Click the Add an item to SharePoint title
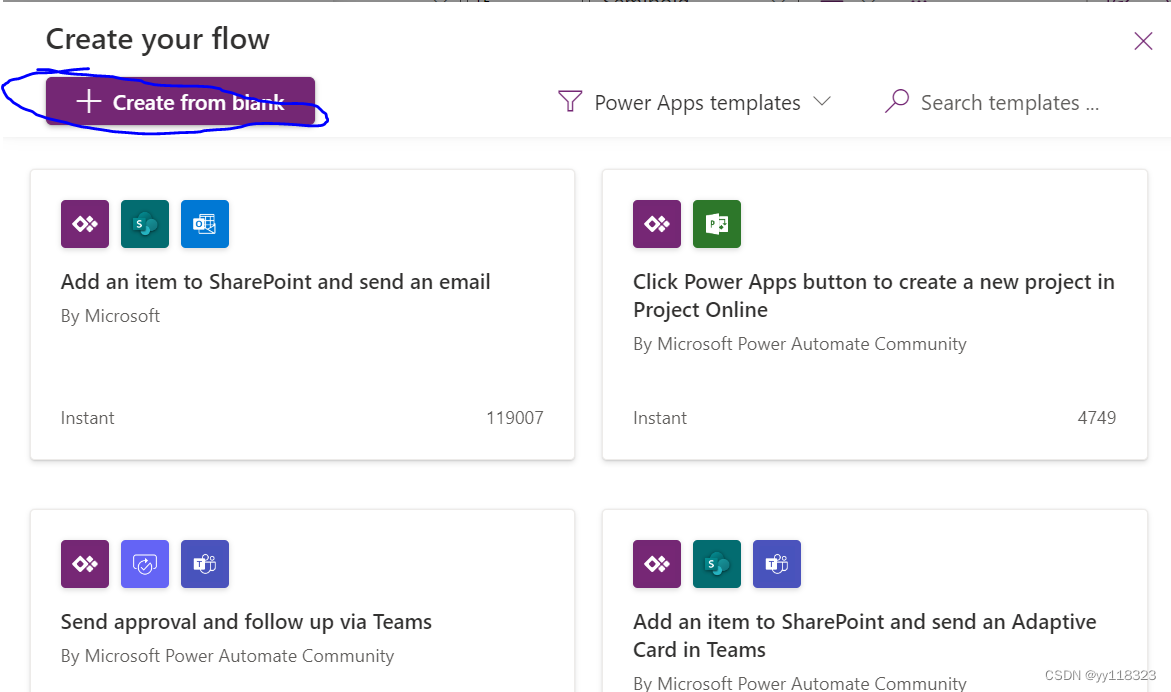The width and height of the screenshot is (1171, 692). tap(275, 281)
